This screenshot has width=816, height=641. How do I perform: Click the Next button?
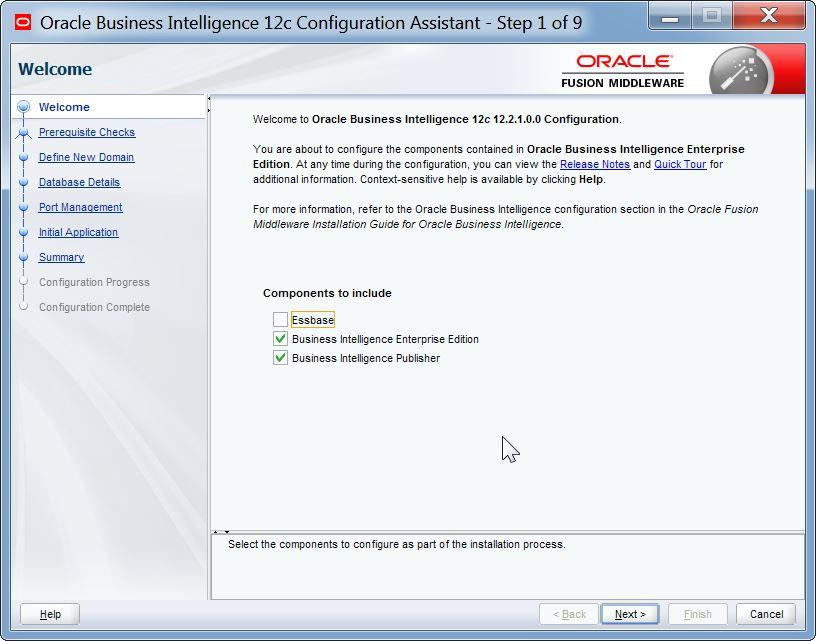click(630, 614)
